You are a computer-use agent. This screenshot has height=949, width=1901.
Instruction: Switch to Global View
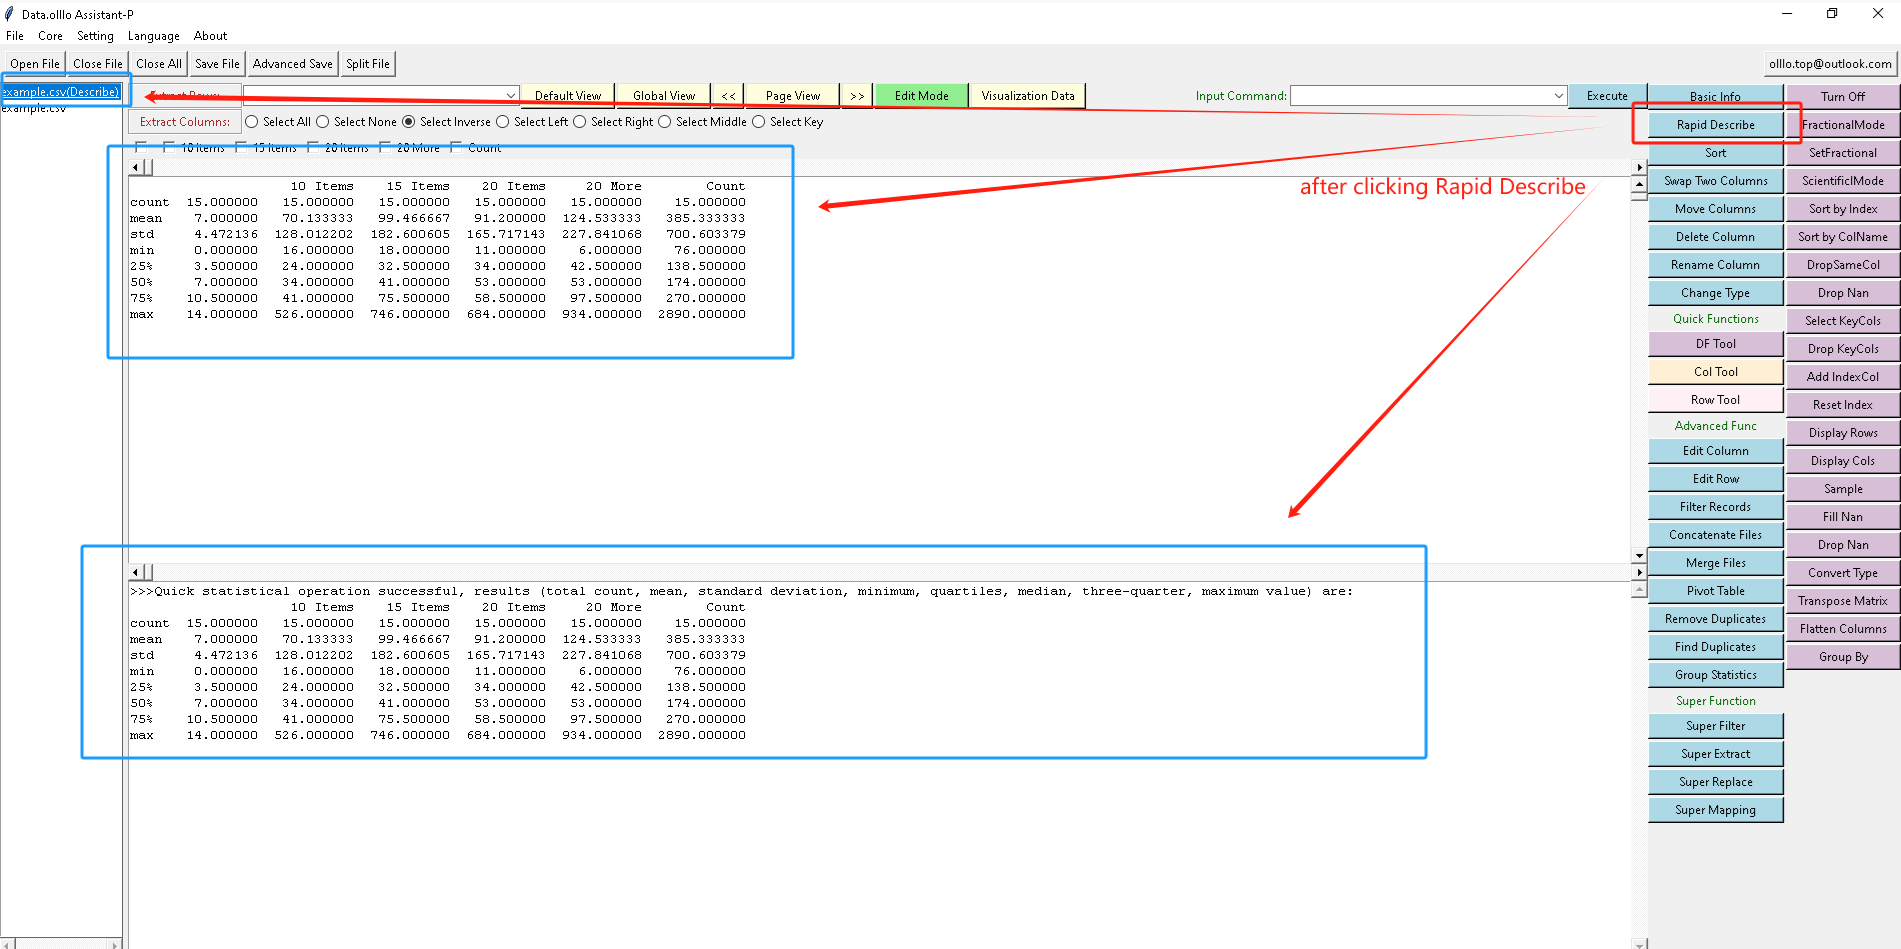pos(664,96)
